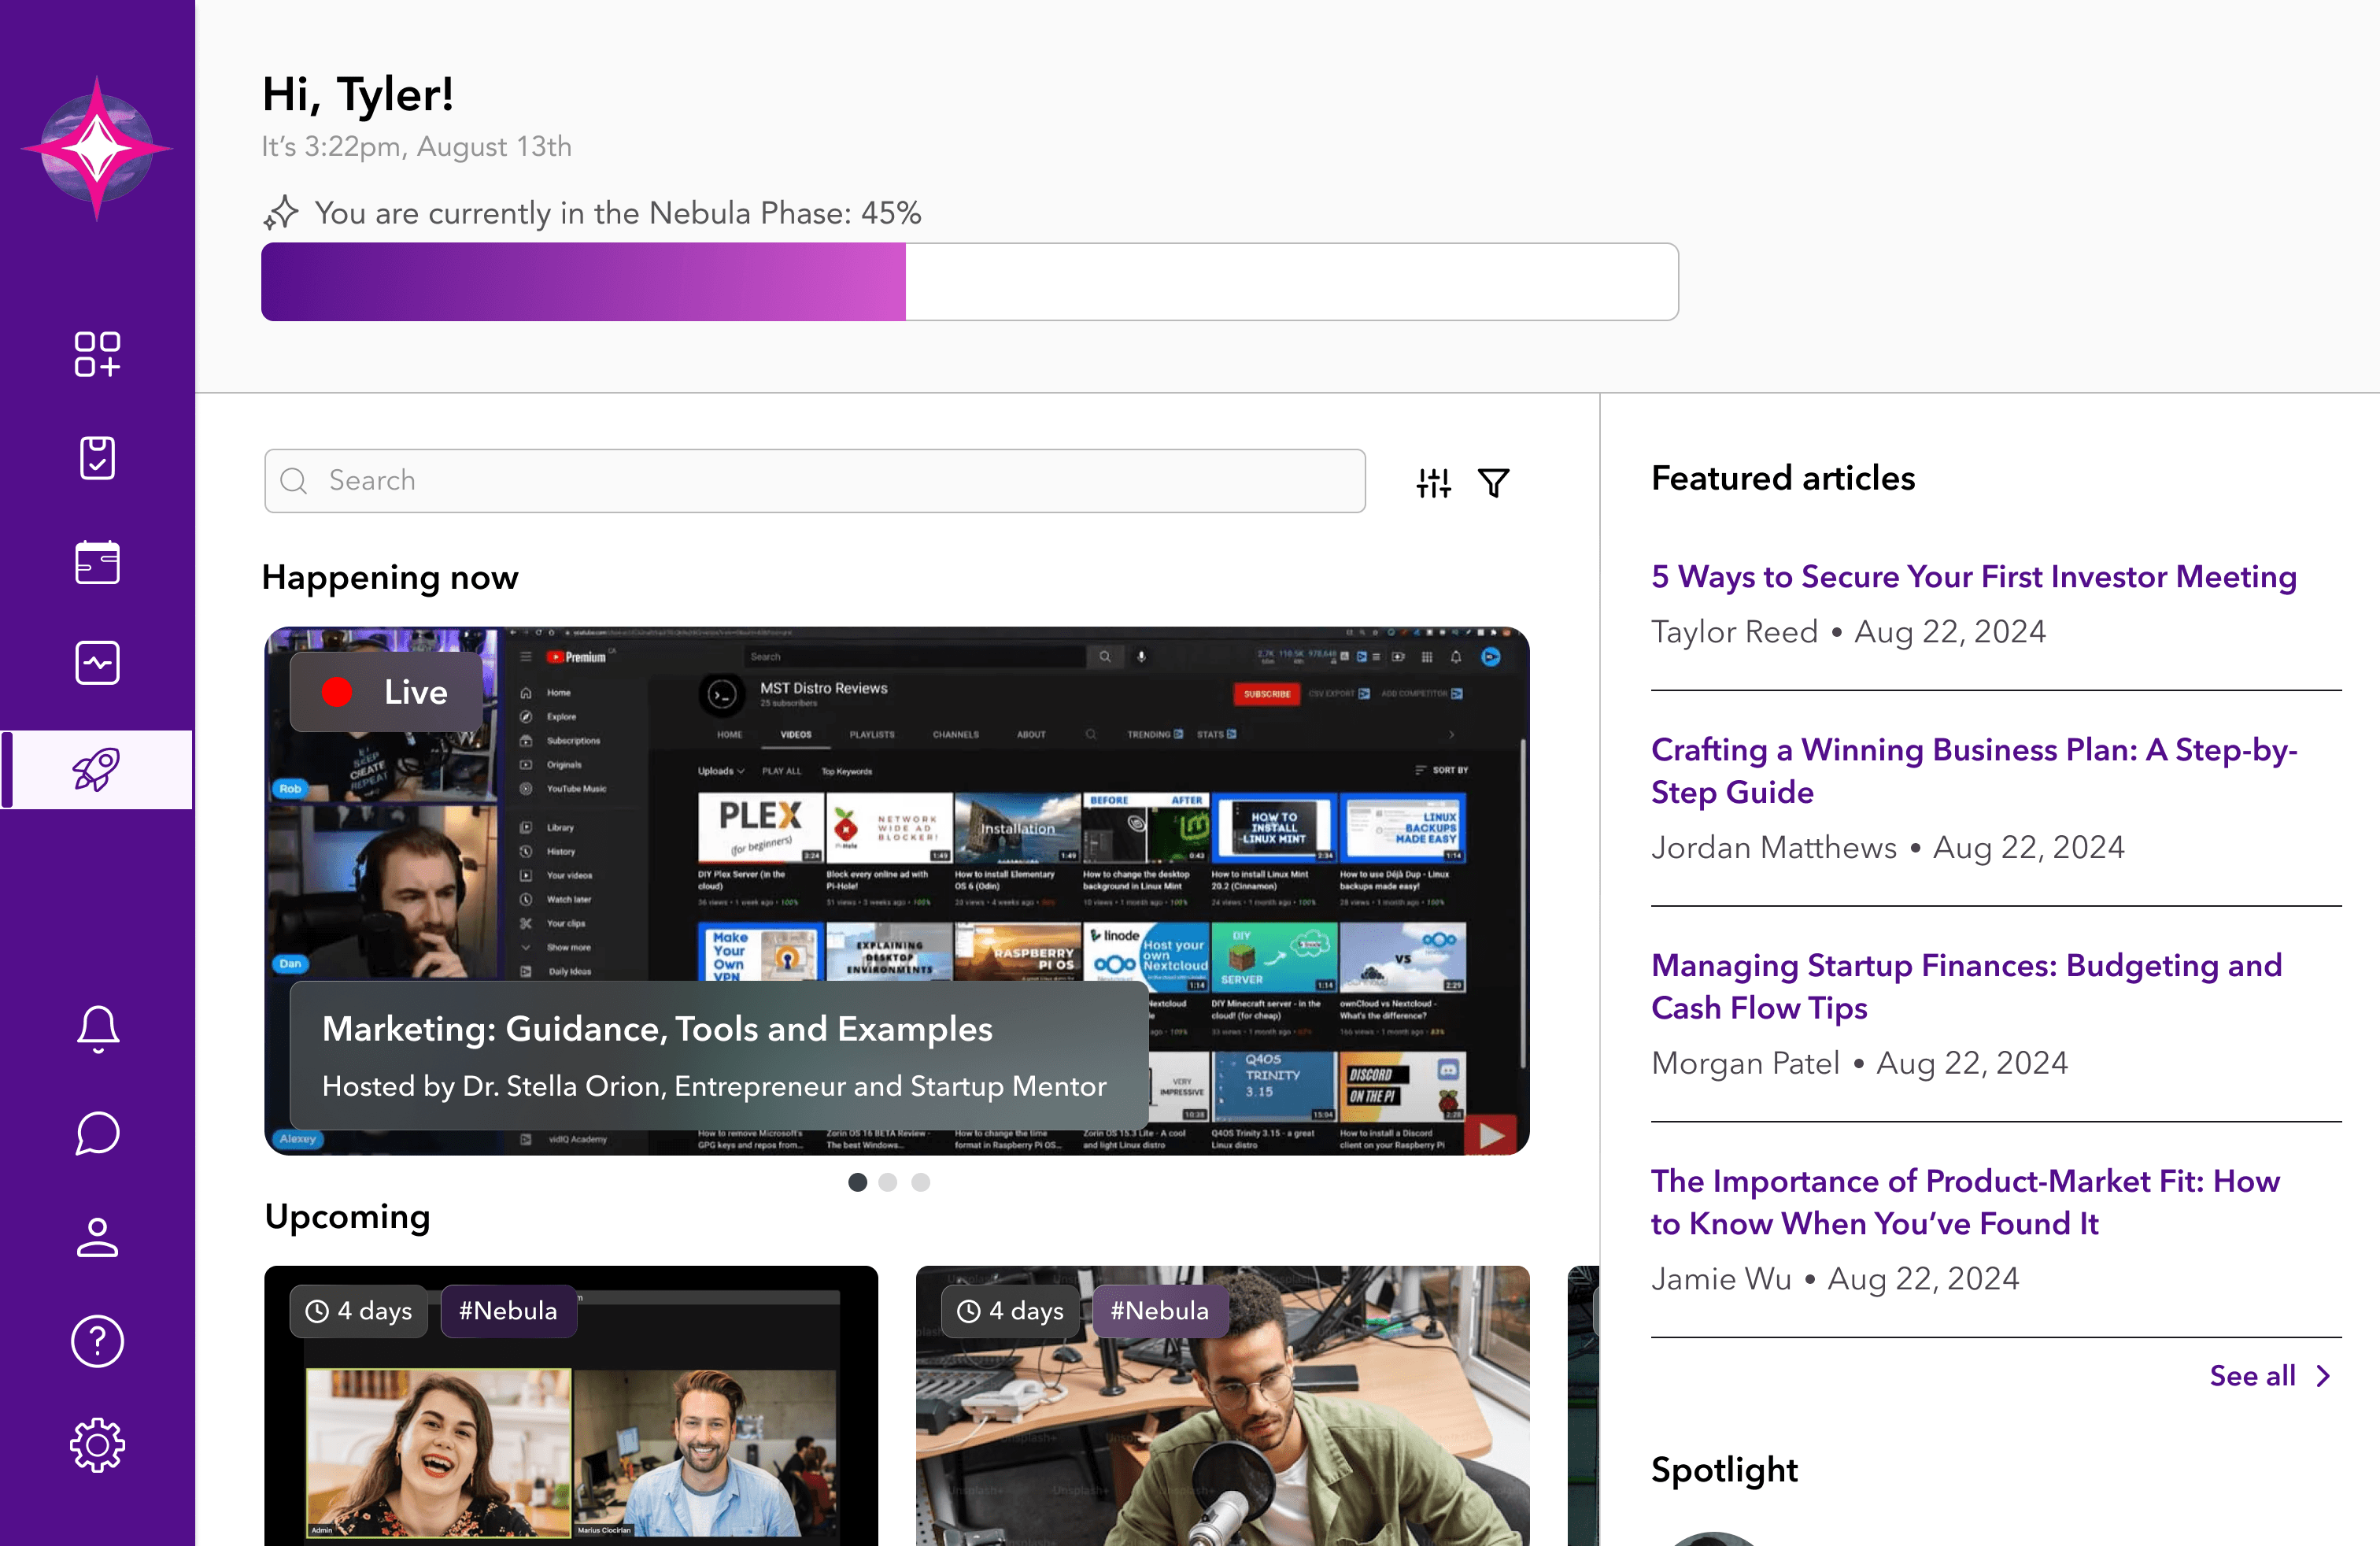Image resolution: width=2380 pixels, height=1546 pixels.
Task: Click the Nebula Phase progress bar
Action: click(969, 282)
